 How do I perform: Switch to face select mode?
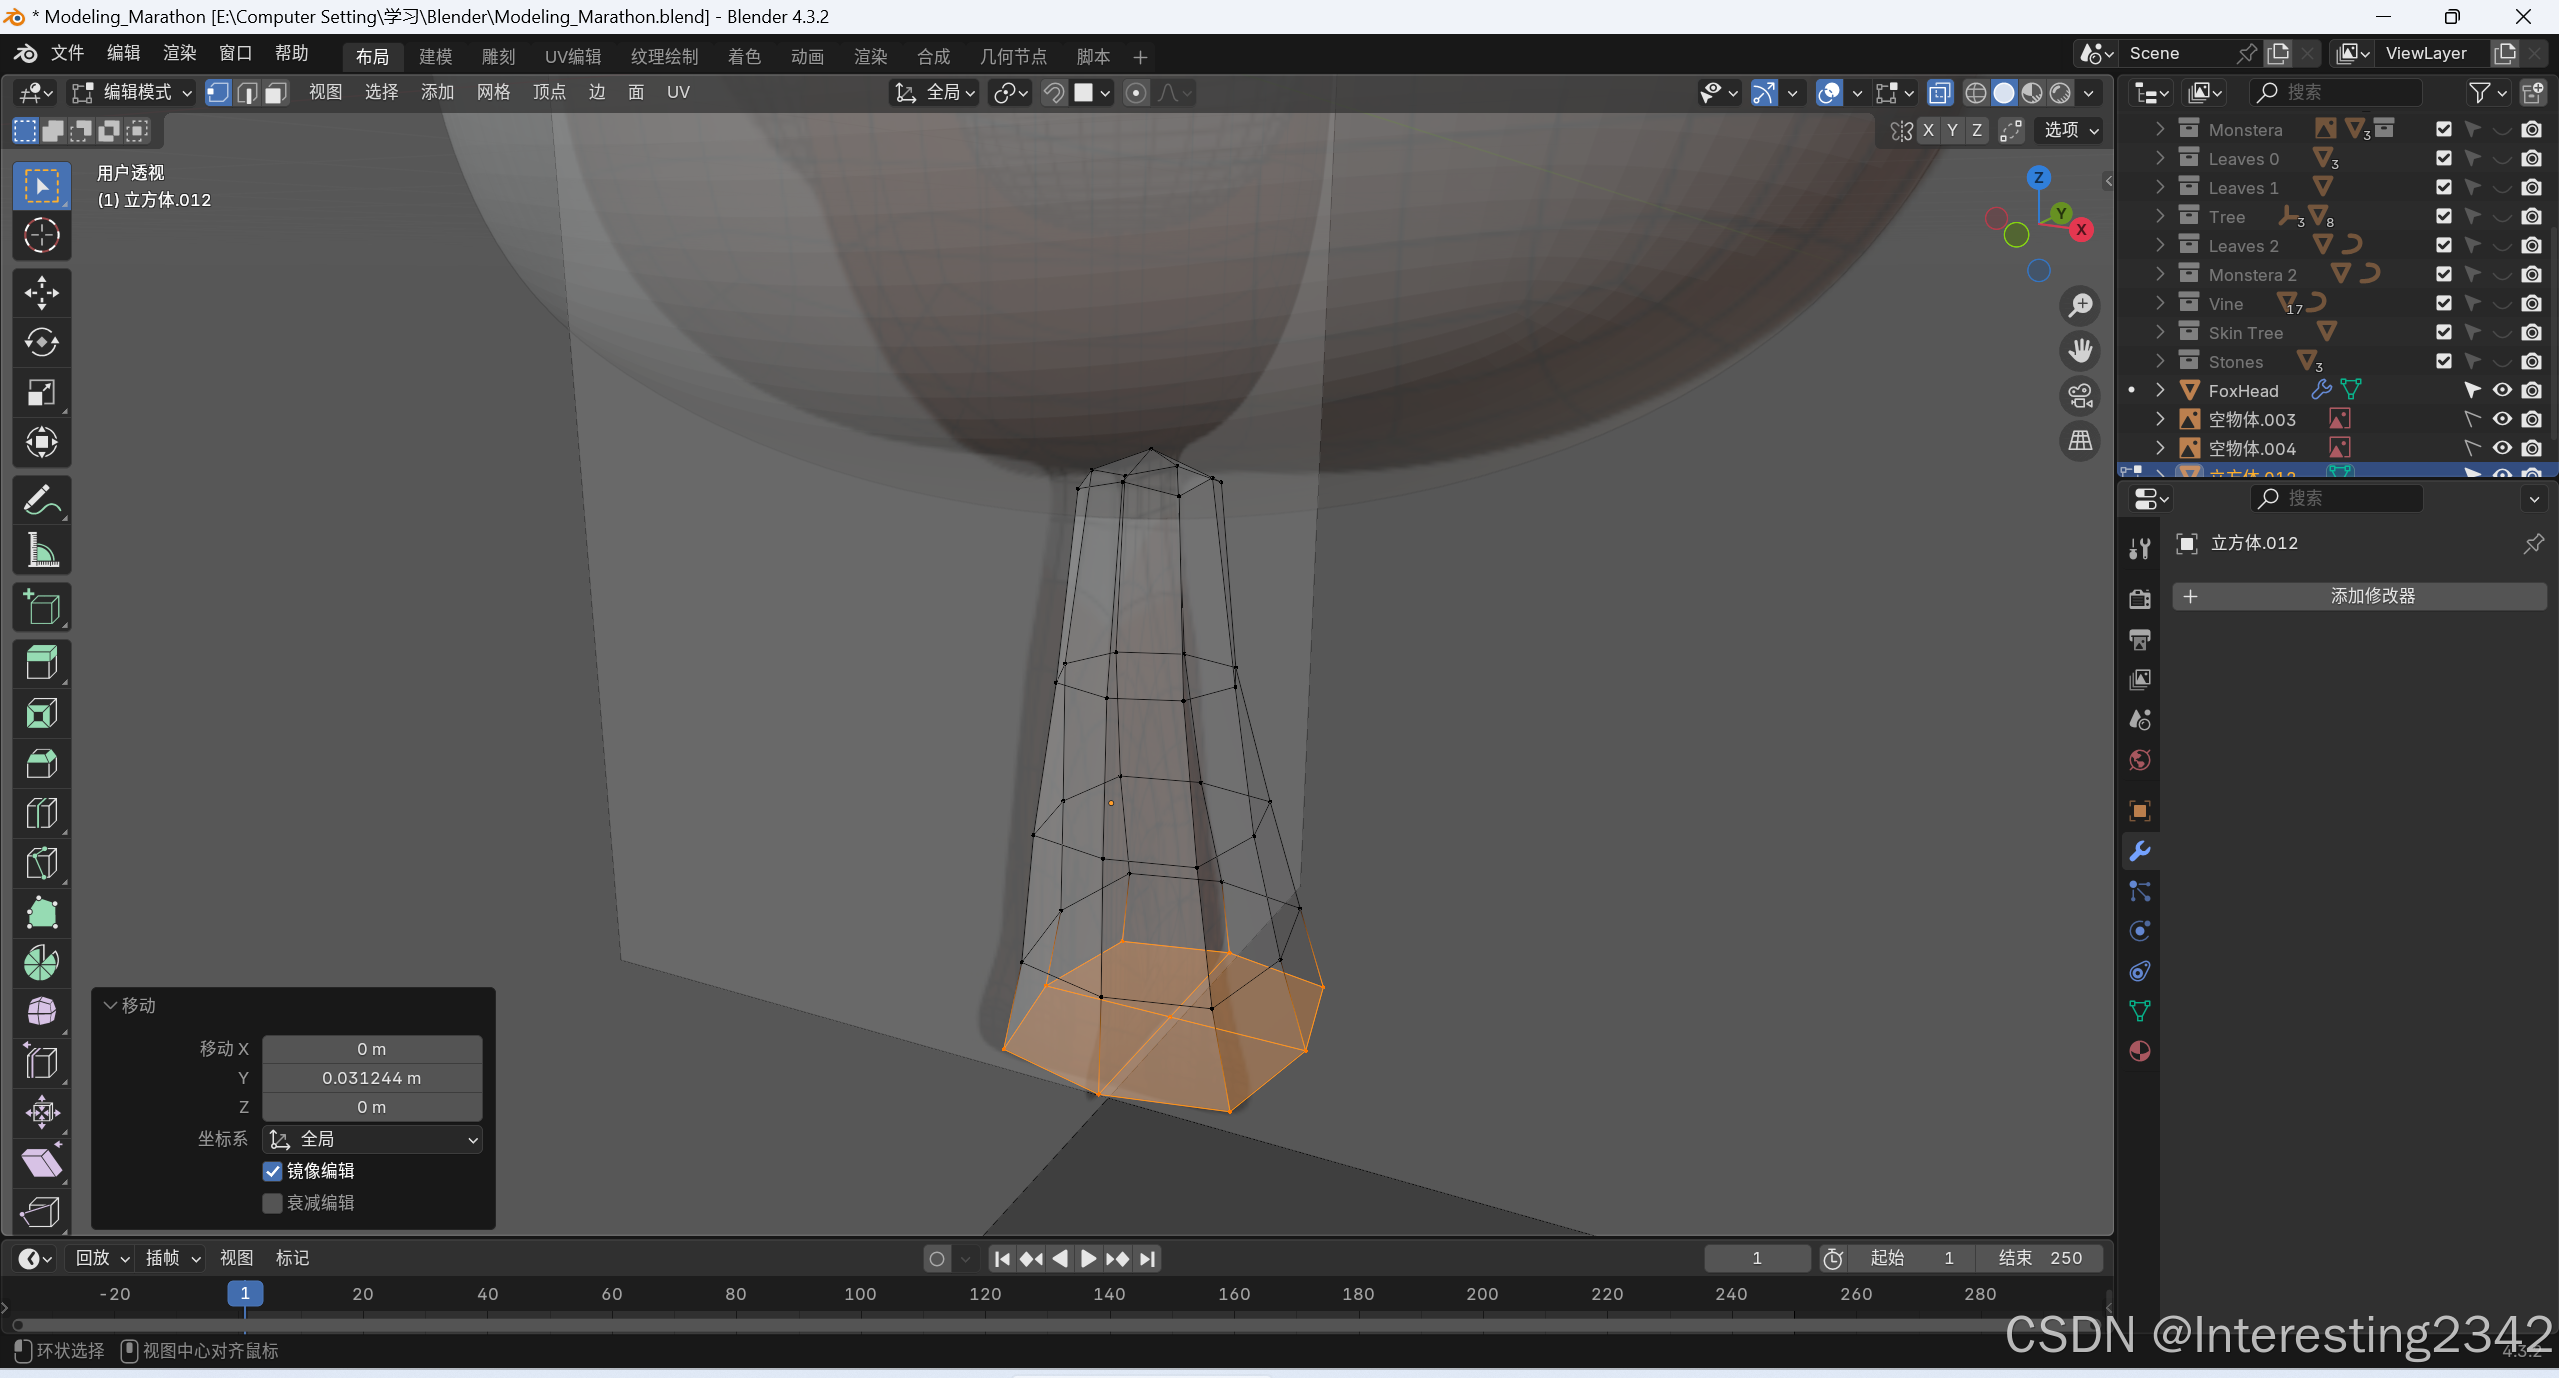276,92
